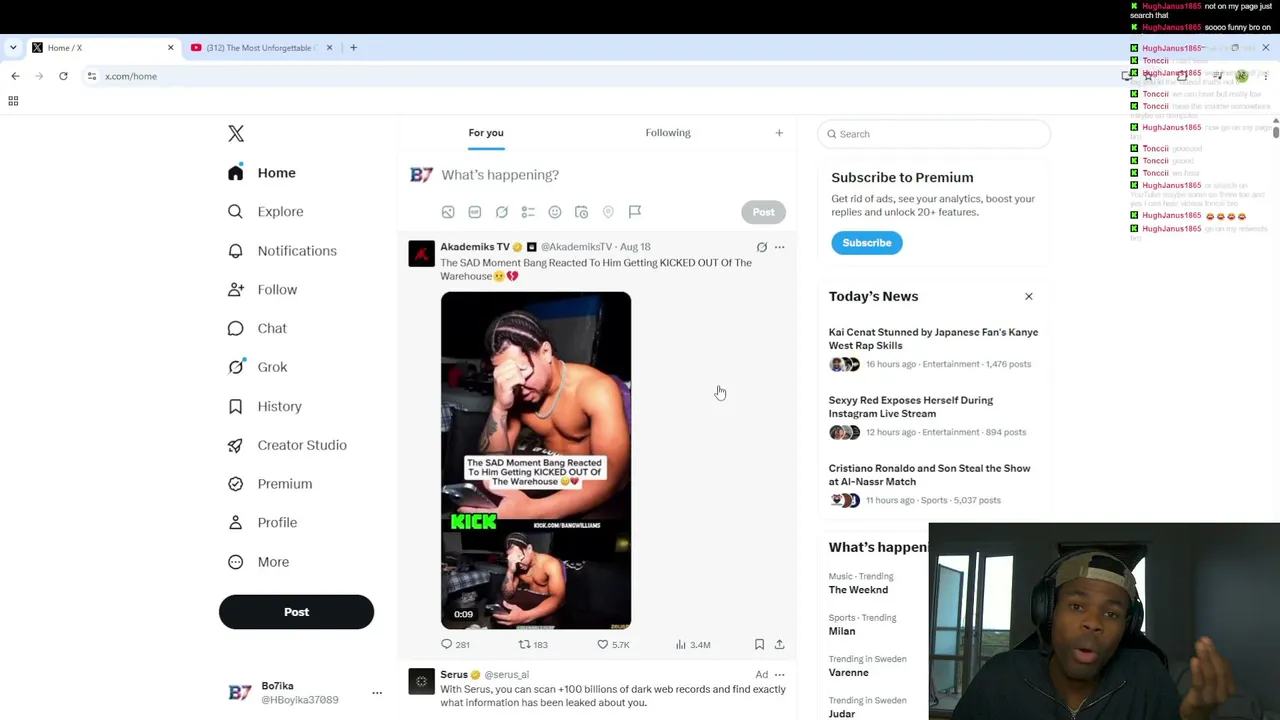Open more options for Akademiks TV post
Viewport: 1280px width, 720px height.
coord(780,247)
